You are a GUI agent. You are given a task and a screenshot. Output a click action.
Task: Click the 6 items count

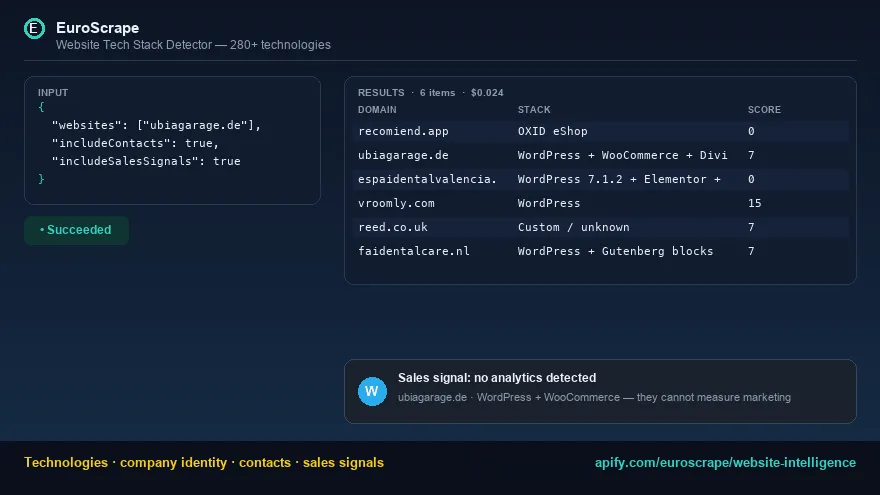tap(437, 93)
